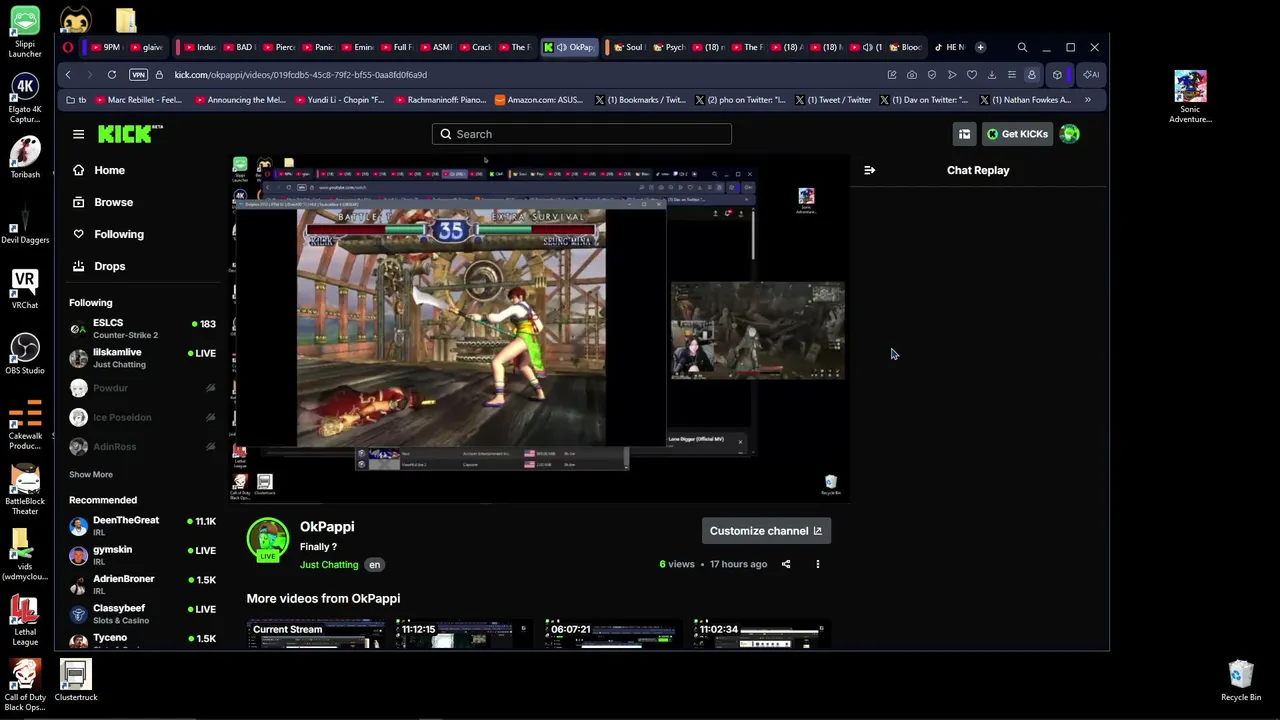Open OBS Studio desktop icon
The width and height of the screenshot is (1280, 720).
tap(25, 354)
